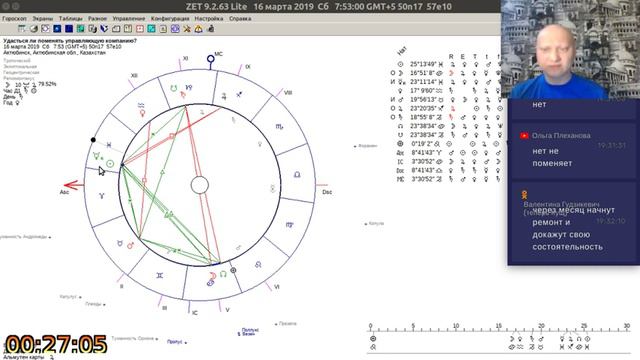Click the 20 mark on degree ruler
Screen dimensions: 640x360
pyautogui.click(x=541, y=326)
